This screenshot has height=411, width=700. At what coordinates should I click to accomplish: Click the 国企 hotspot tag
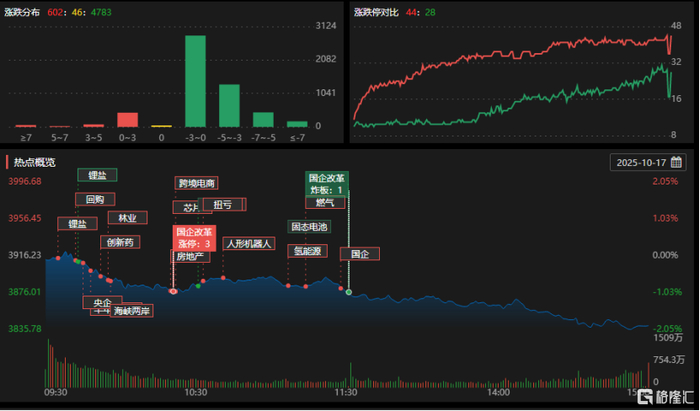coord(360,254)
